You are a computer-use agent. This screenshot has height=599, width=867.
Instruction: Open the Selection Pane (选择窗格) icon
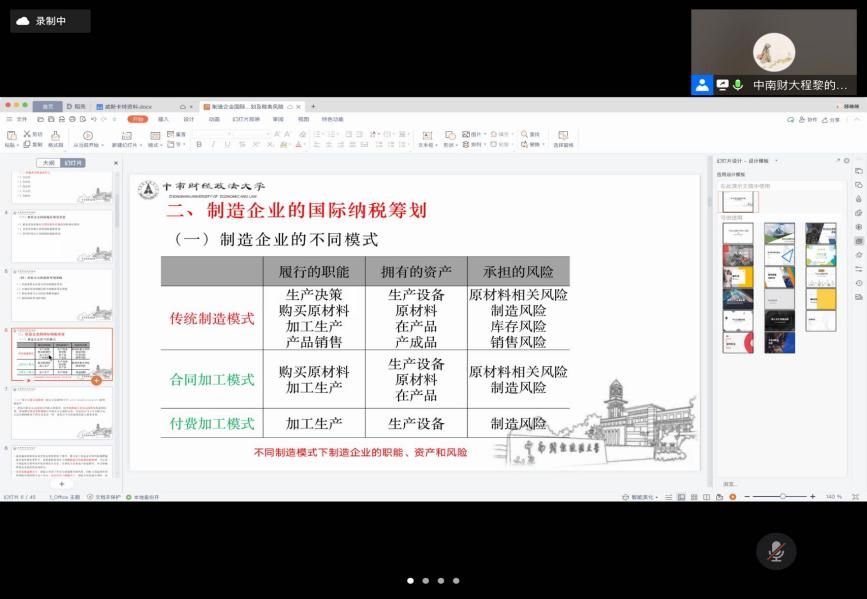[563, 135]
